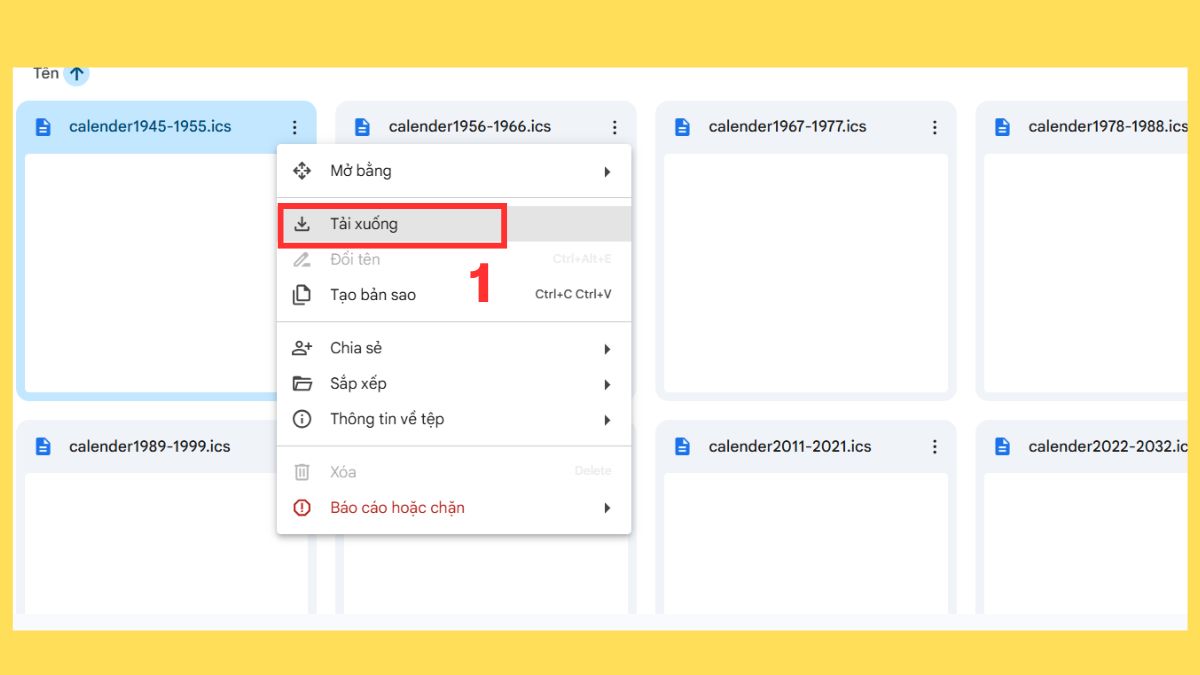The height and width of the screenshot is (675, 1200).
Task: Expand the Mở bằng submenu arrow
Action: 607,172
